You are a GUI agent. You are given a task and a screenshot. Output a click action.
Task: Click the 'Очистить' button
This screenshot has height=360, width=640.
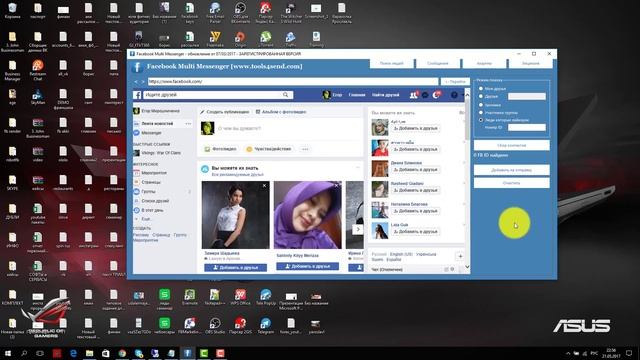click(x=512, y=183)
